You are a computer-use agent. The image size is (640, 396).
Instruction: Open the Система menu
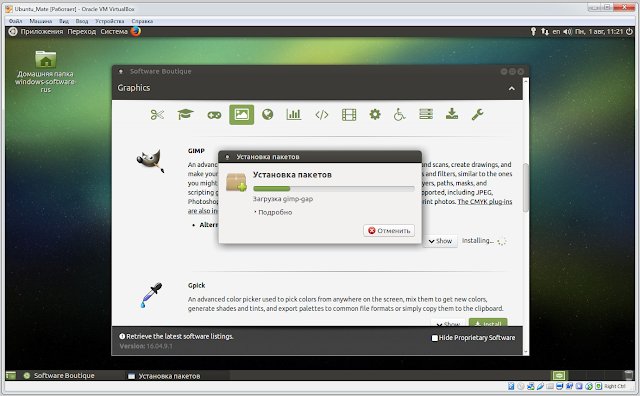[114, 31]
